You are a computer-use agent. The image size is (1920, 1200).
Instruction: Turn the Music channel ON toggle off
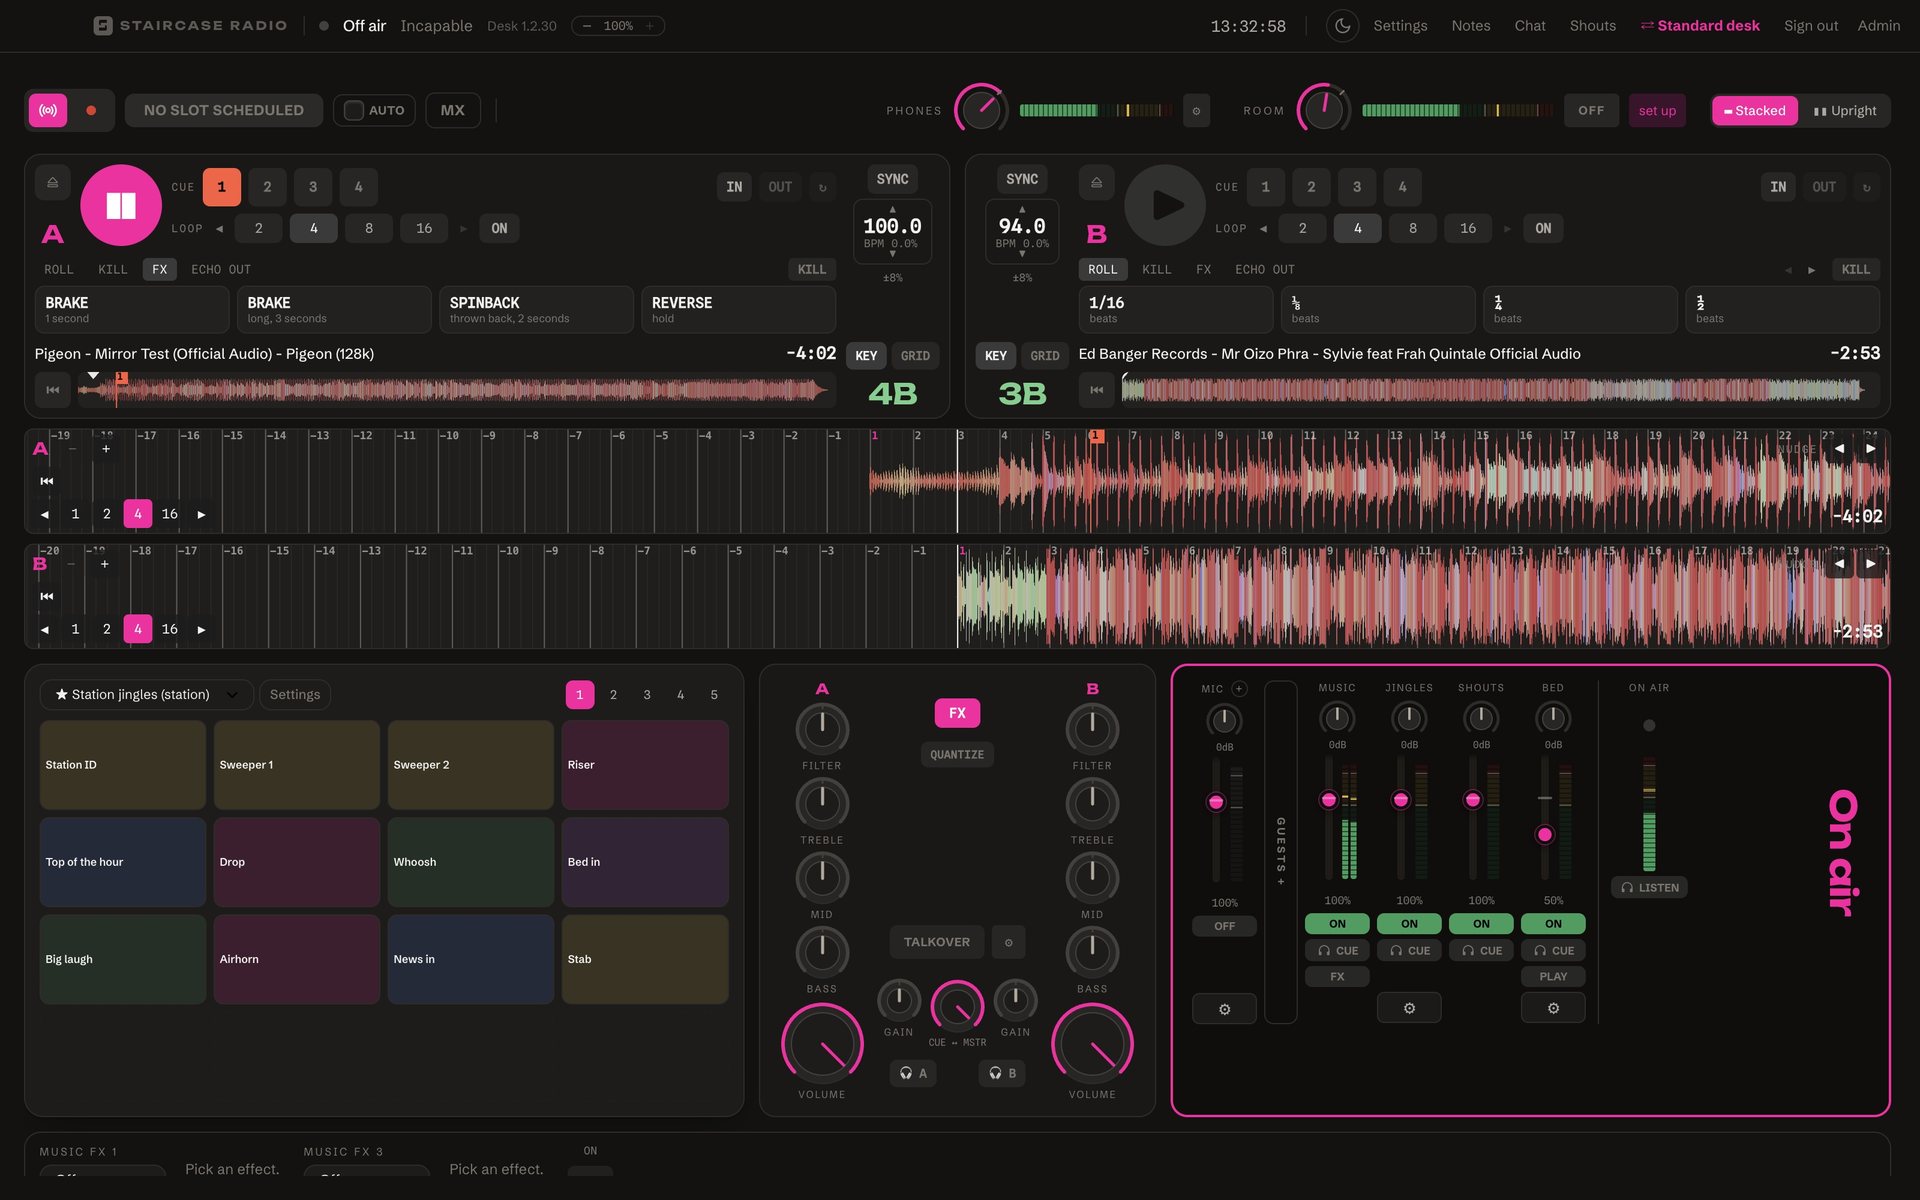1337,924
